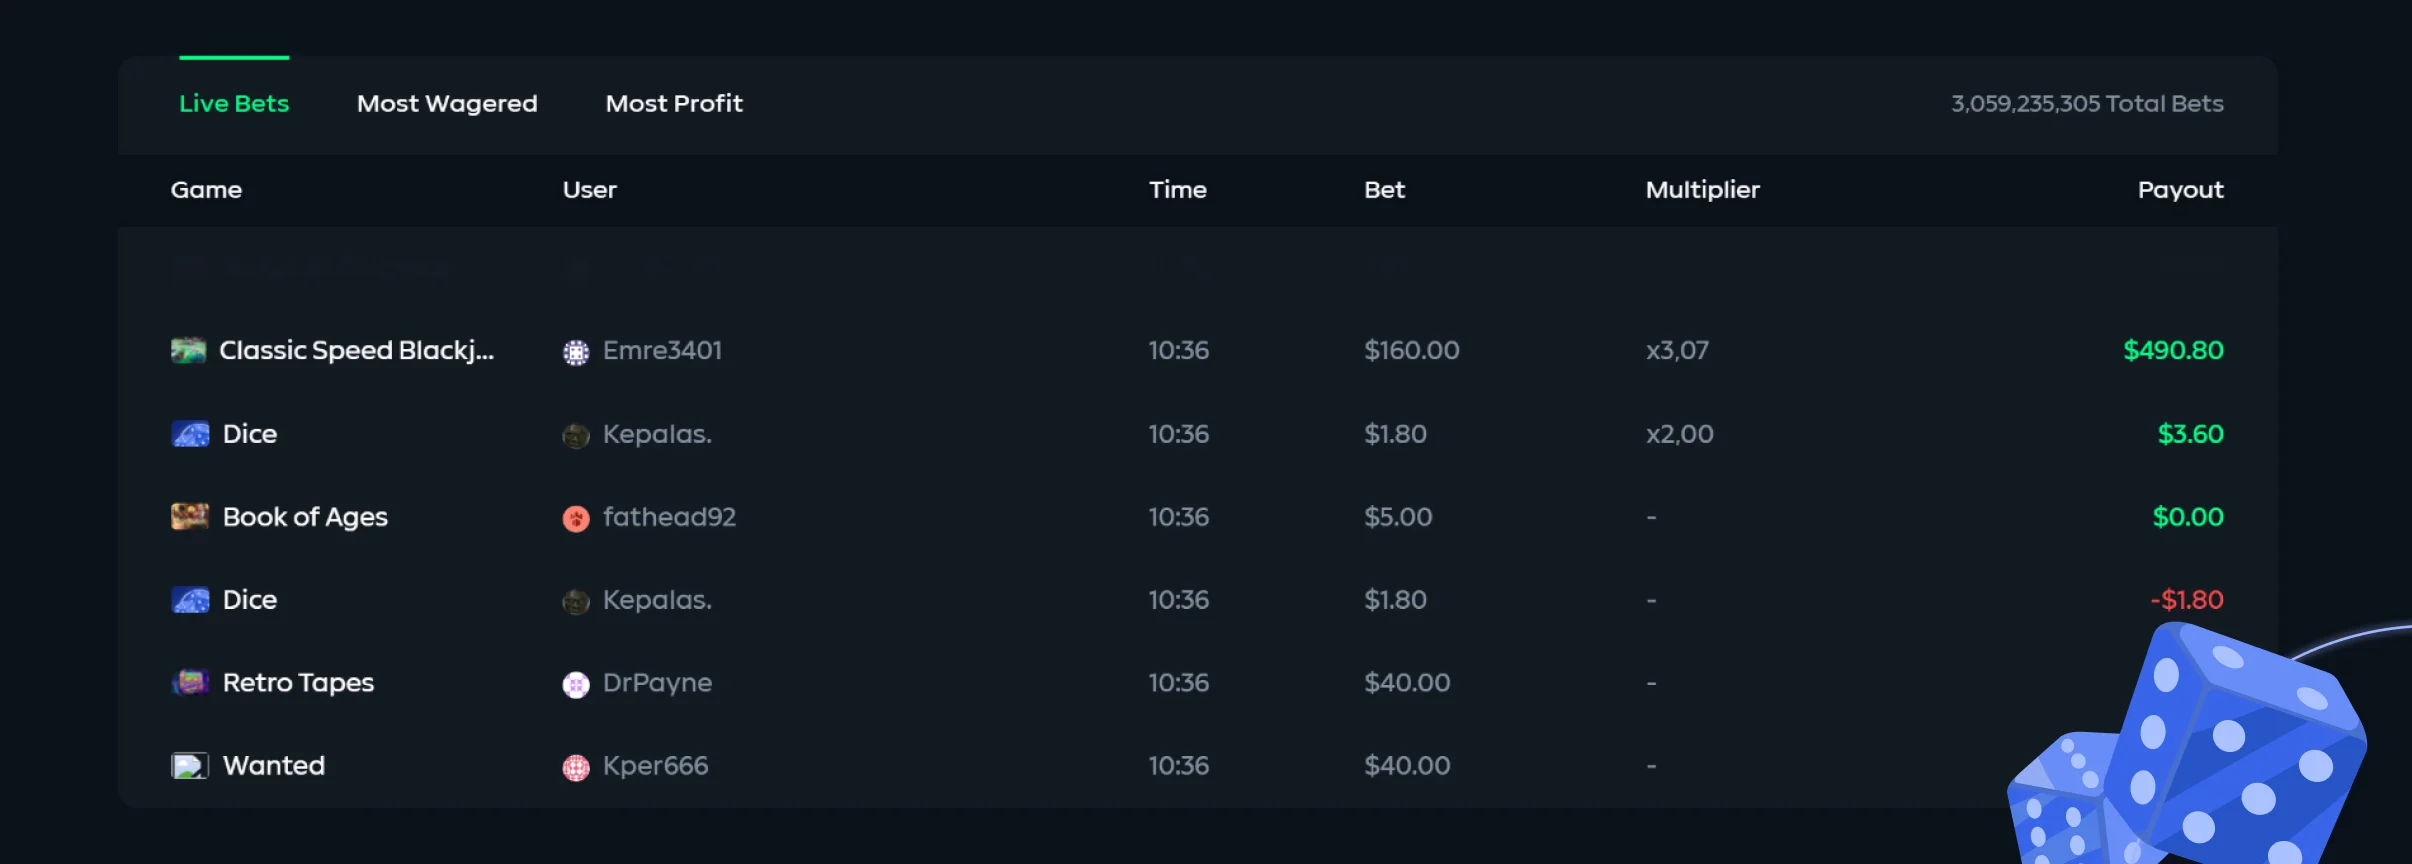Open the Book of Ages game link

[305, 517]
